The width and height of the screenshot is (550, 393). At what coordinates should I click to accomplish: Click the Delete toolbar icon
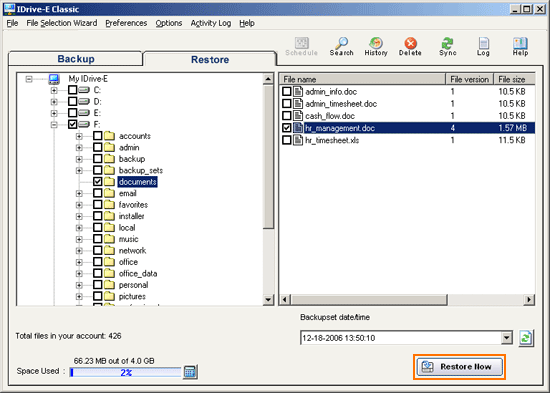coord(410,47)
